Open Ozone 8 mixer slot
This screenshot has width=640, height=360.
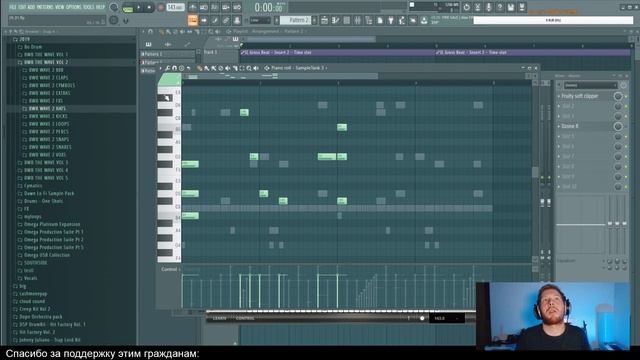570,127
